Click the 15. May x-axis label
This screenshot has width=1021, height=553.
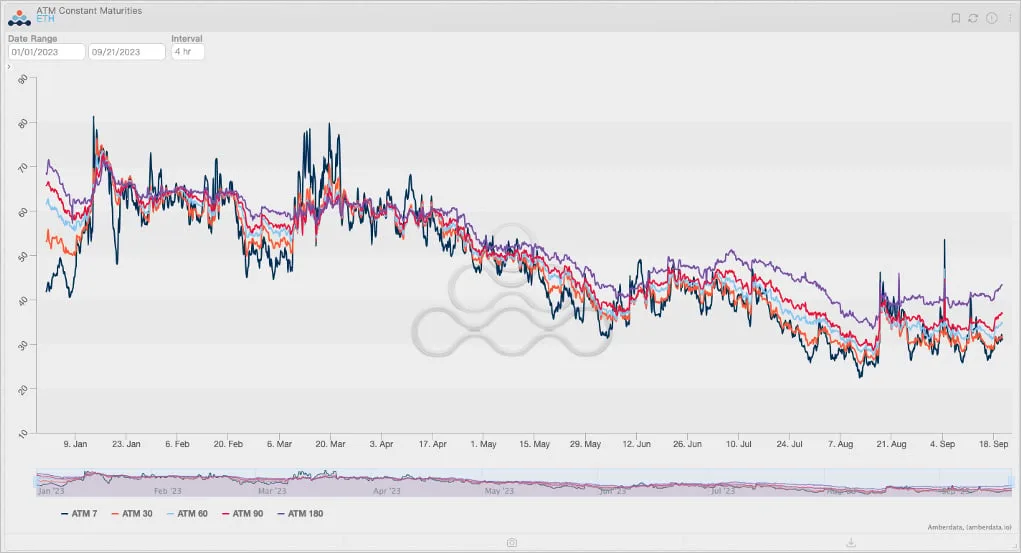pos(535,444)
